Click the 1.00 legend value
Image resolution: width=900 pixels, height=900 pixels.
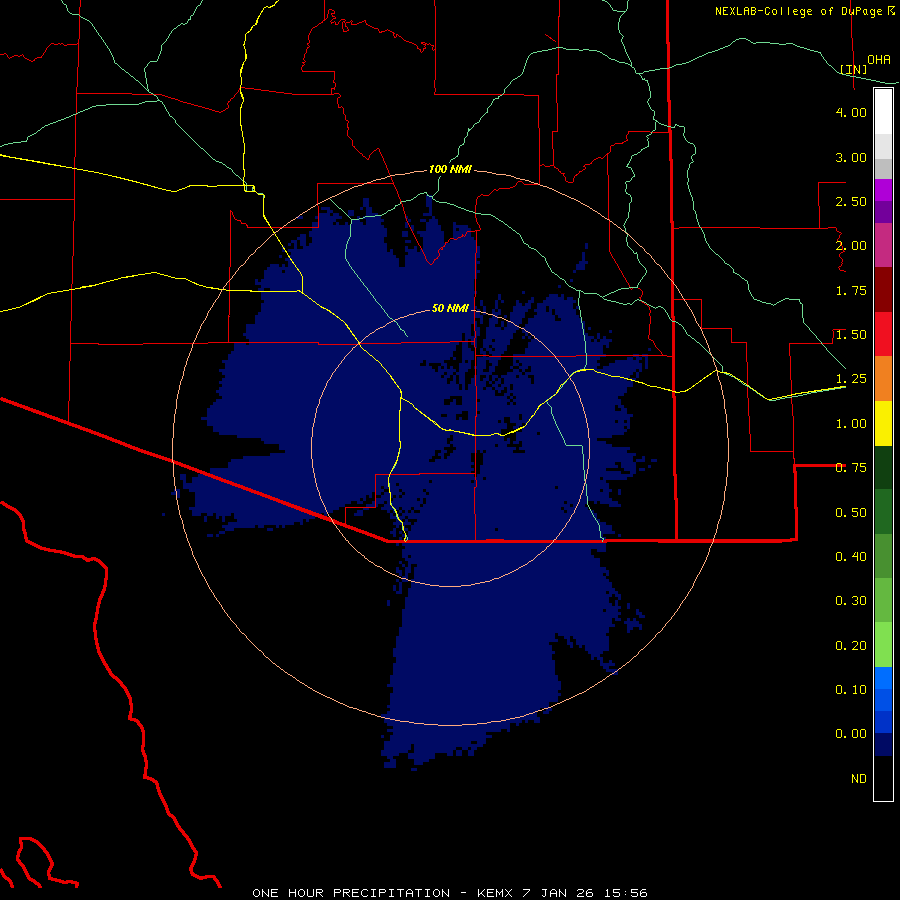click(x=851, y=424)
